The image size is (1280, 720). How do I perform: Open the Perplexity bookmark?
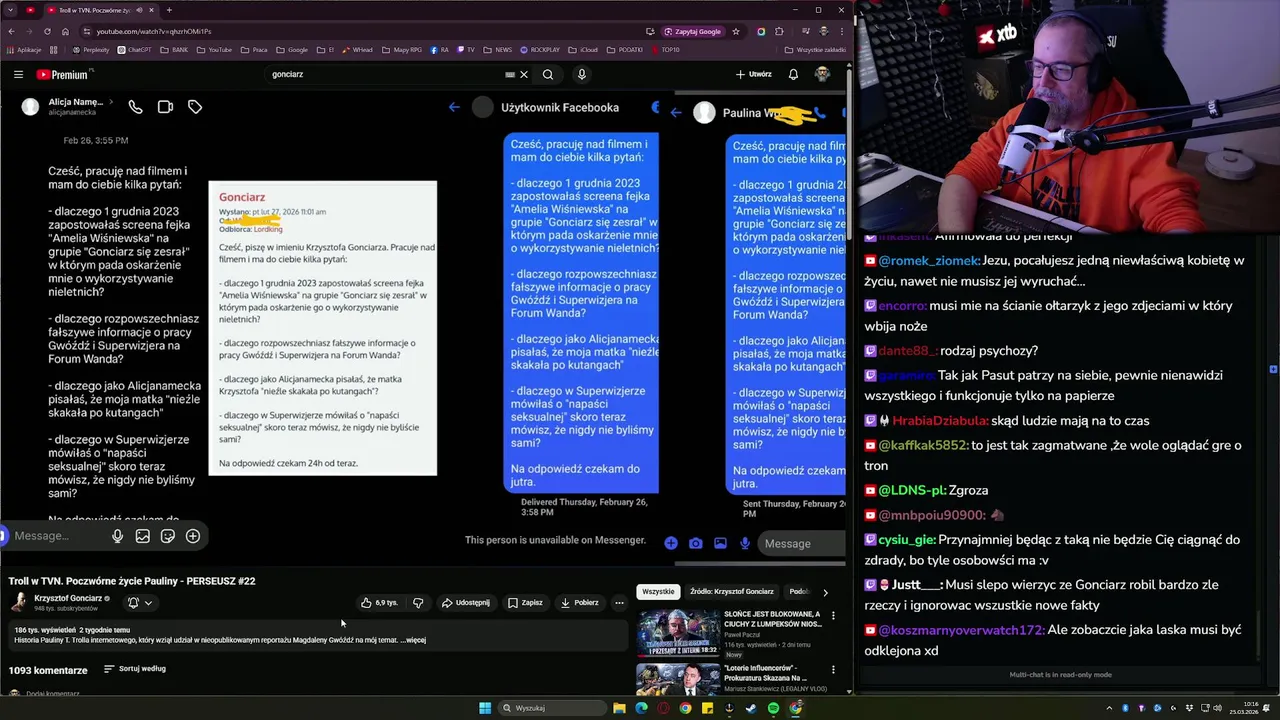click(x=91, y=49)
